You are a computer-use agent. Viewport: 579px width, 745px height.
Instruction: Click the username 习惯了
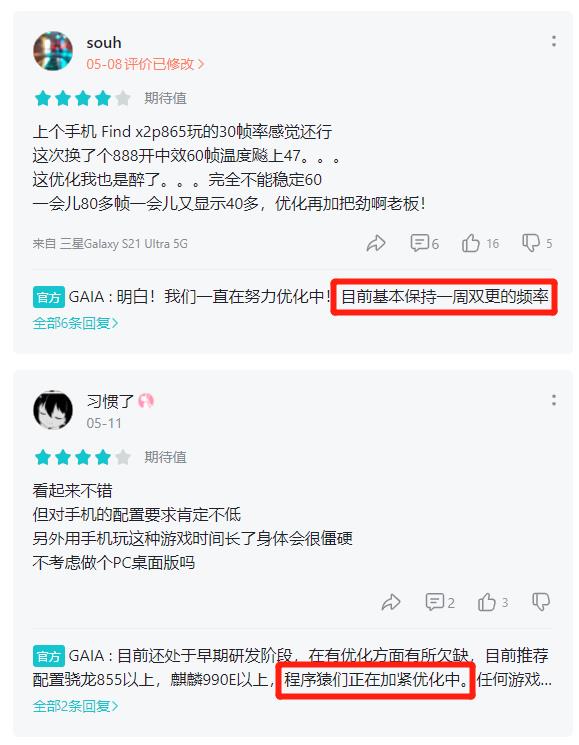pyautogui.click(x=110, y=401)
